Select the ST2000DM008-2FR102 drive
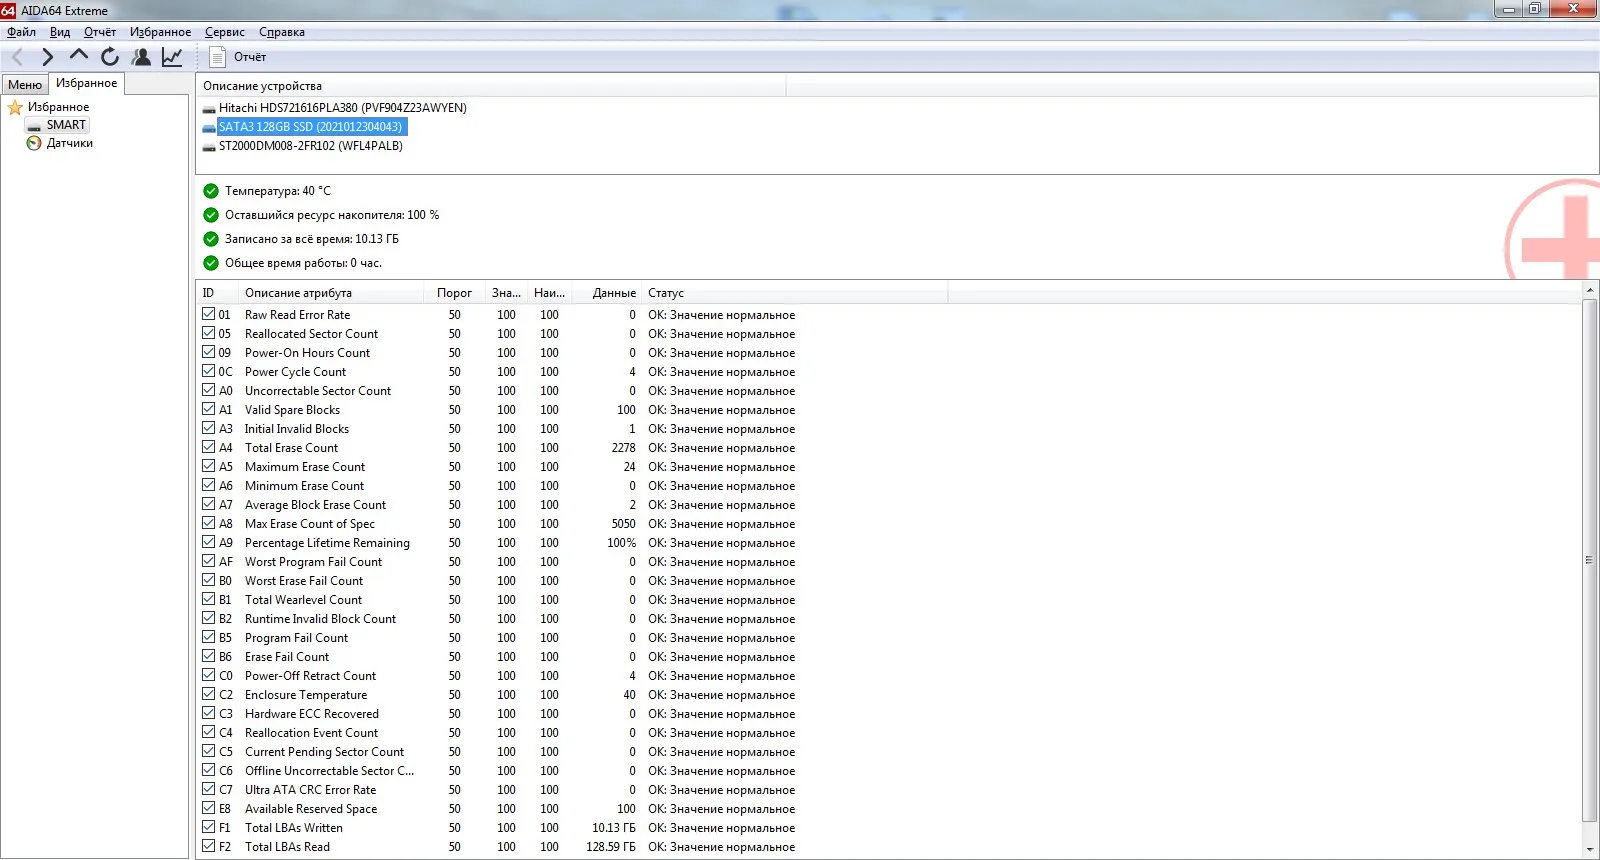The height and width of the screenshot is (860, 1600). (311, 146)
